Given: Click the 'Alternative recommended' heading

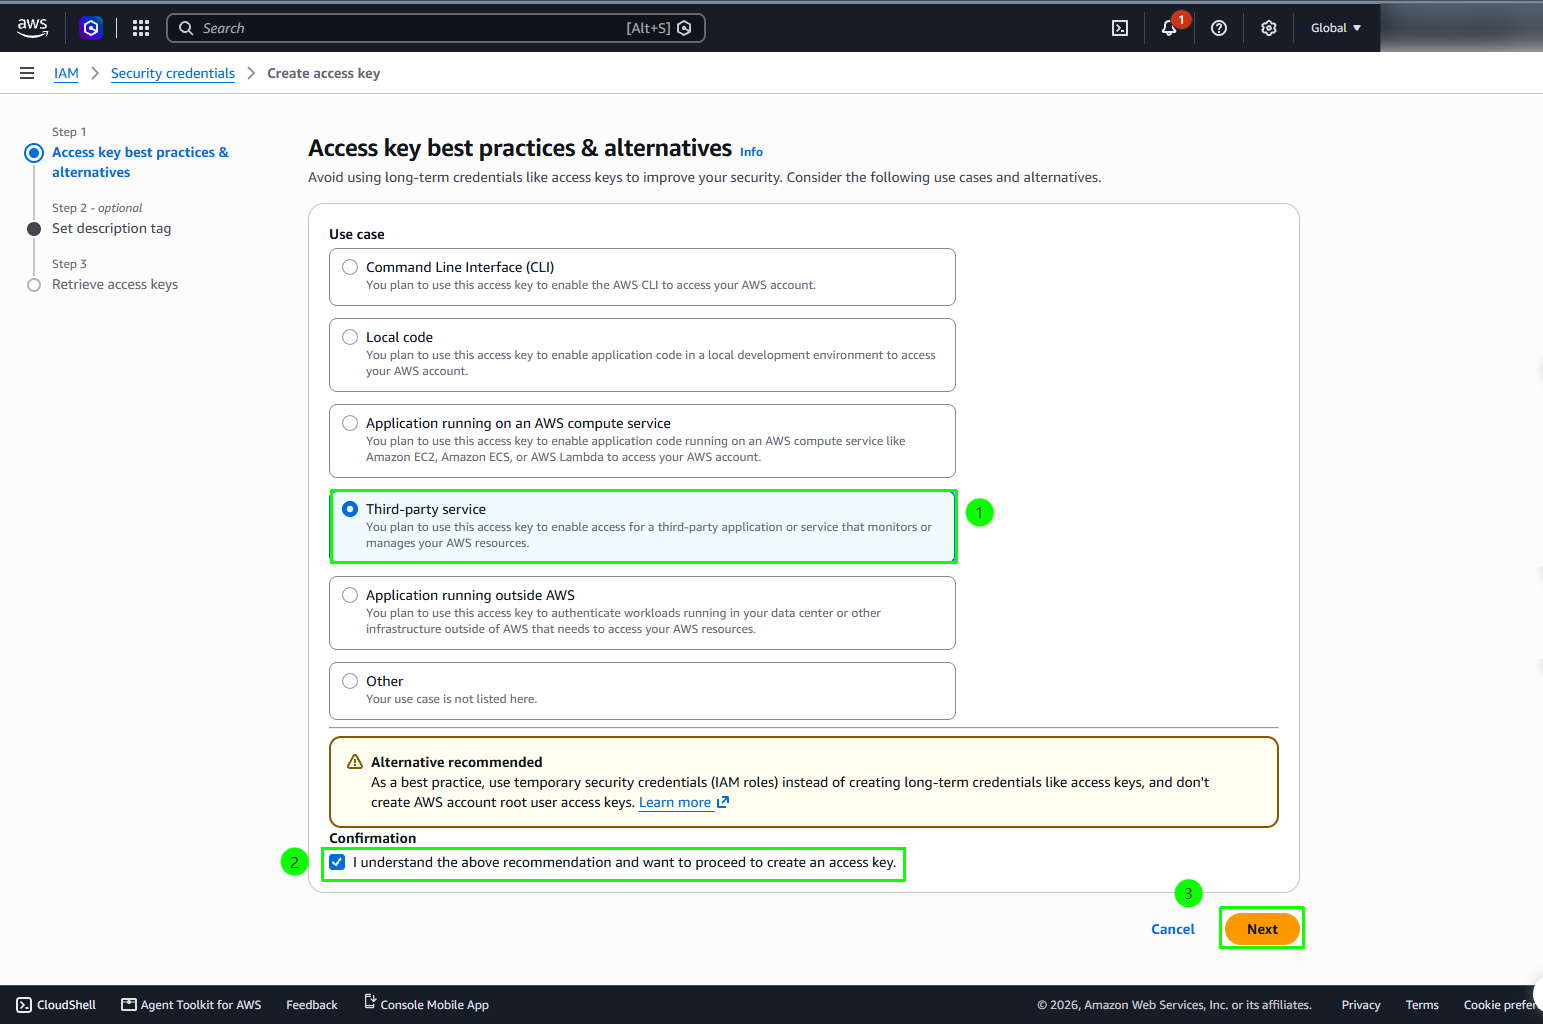Looking at the screenshot, I should [456, 762].
